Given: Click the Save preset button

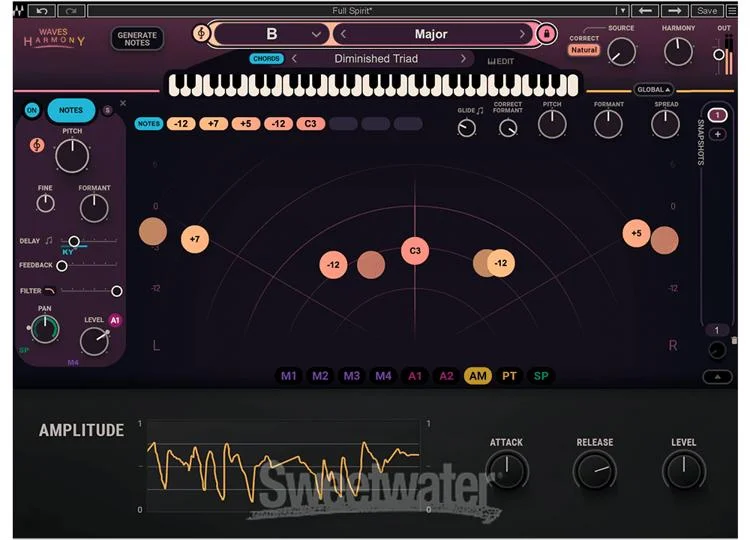Looking at the screenshot, I should pyautogui.click(x=707, y=11).
